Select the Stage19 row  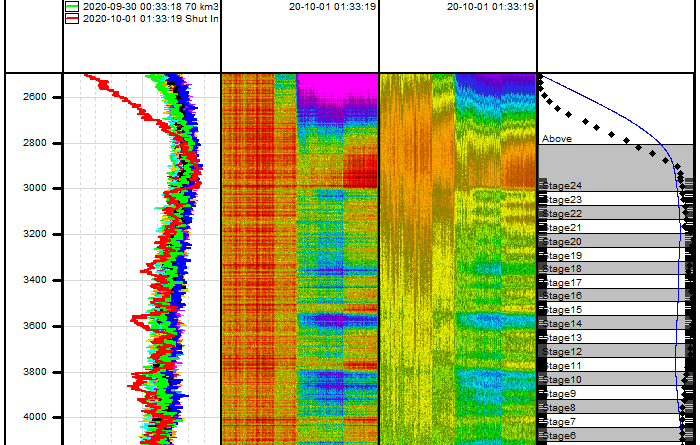[x=616, y=255]
